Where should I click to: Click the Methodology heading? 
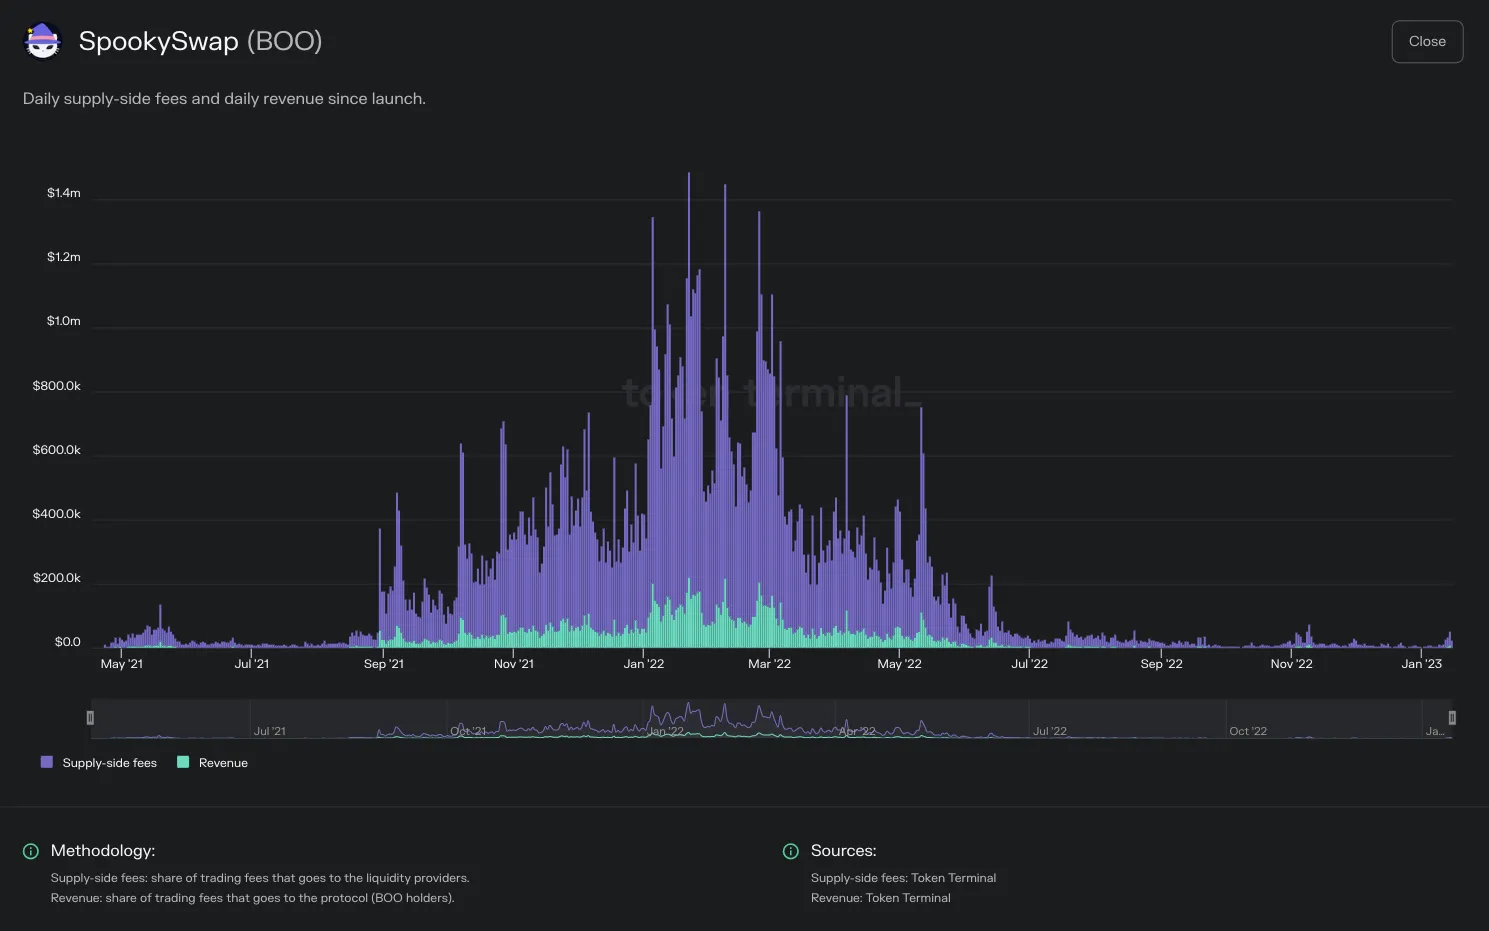pos(103,851)
